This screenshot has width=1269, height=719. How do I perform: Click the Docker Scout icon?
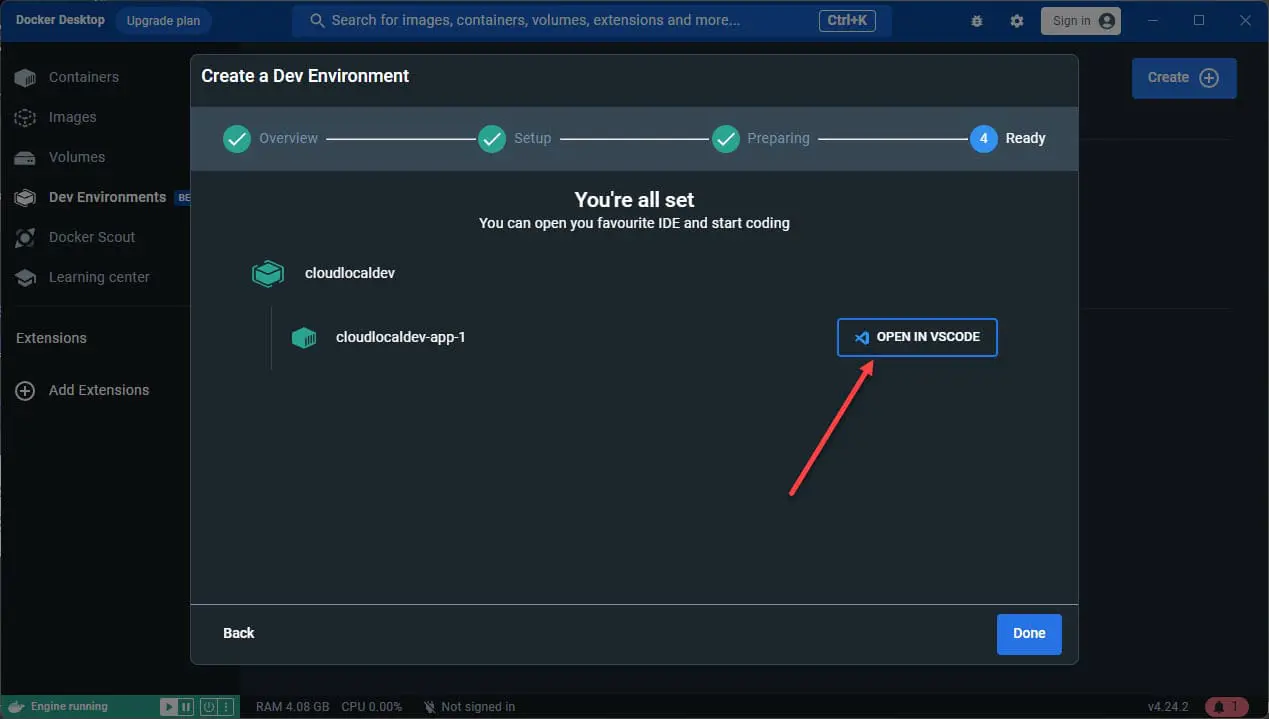[x=25, y=237]
